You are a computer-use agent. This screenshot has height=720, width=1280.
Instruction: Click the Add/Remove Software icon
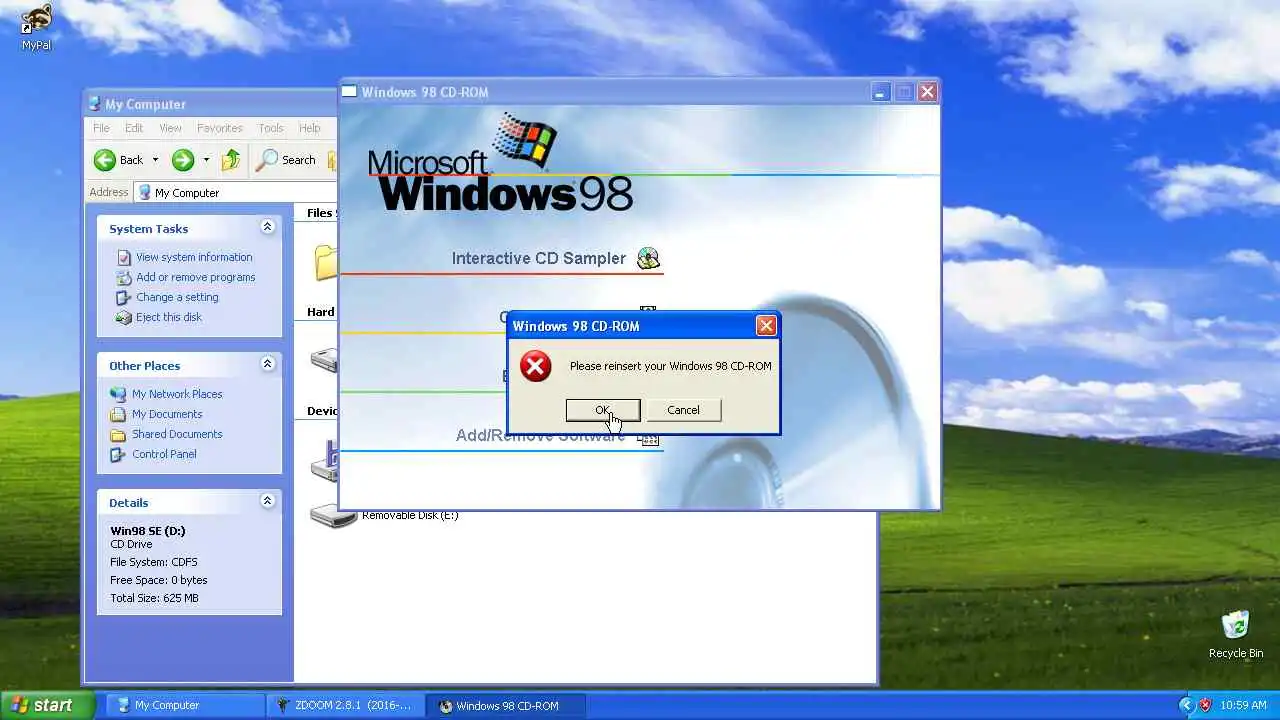coord(649,438)
